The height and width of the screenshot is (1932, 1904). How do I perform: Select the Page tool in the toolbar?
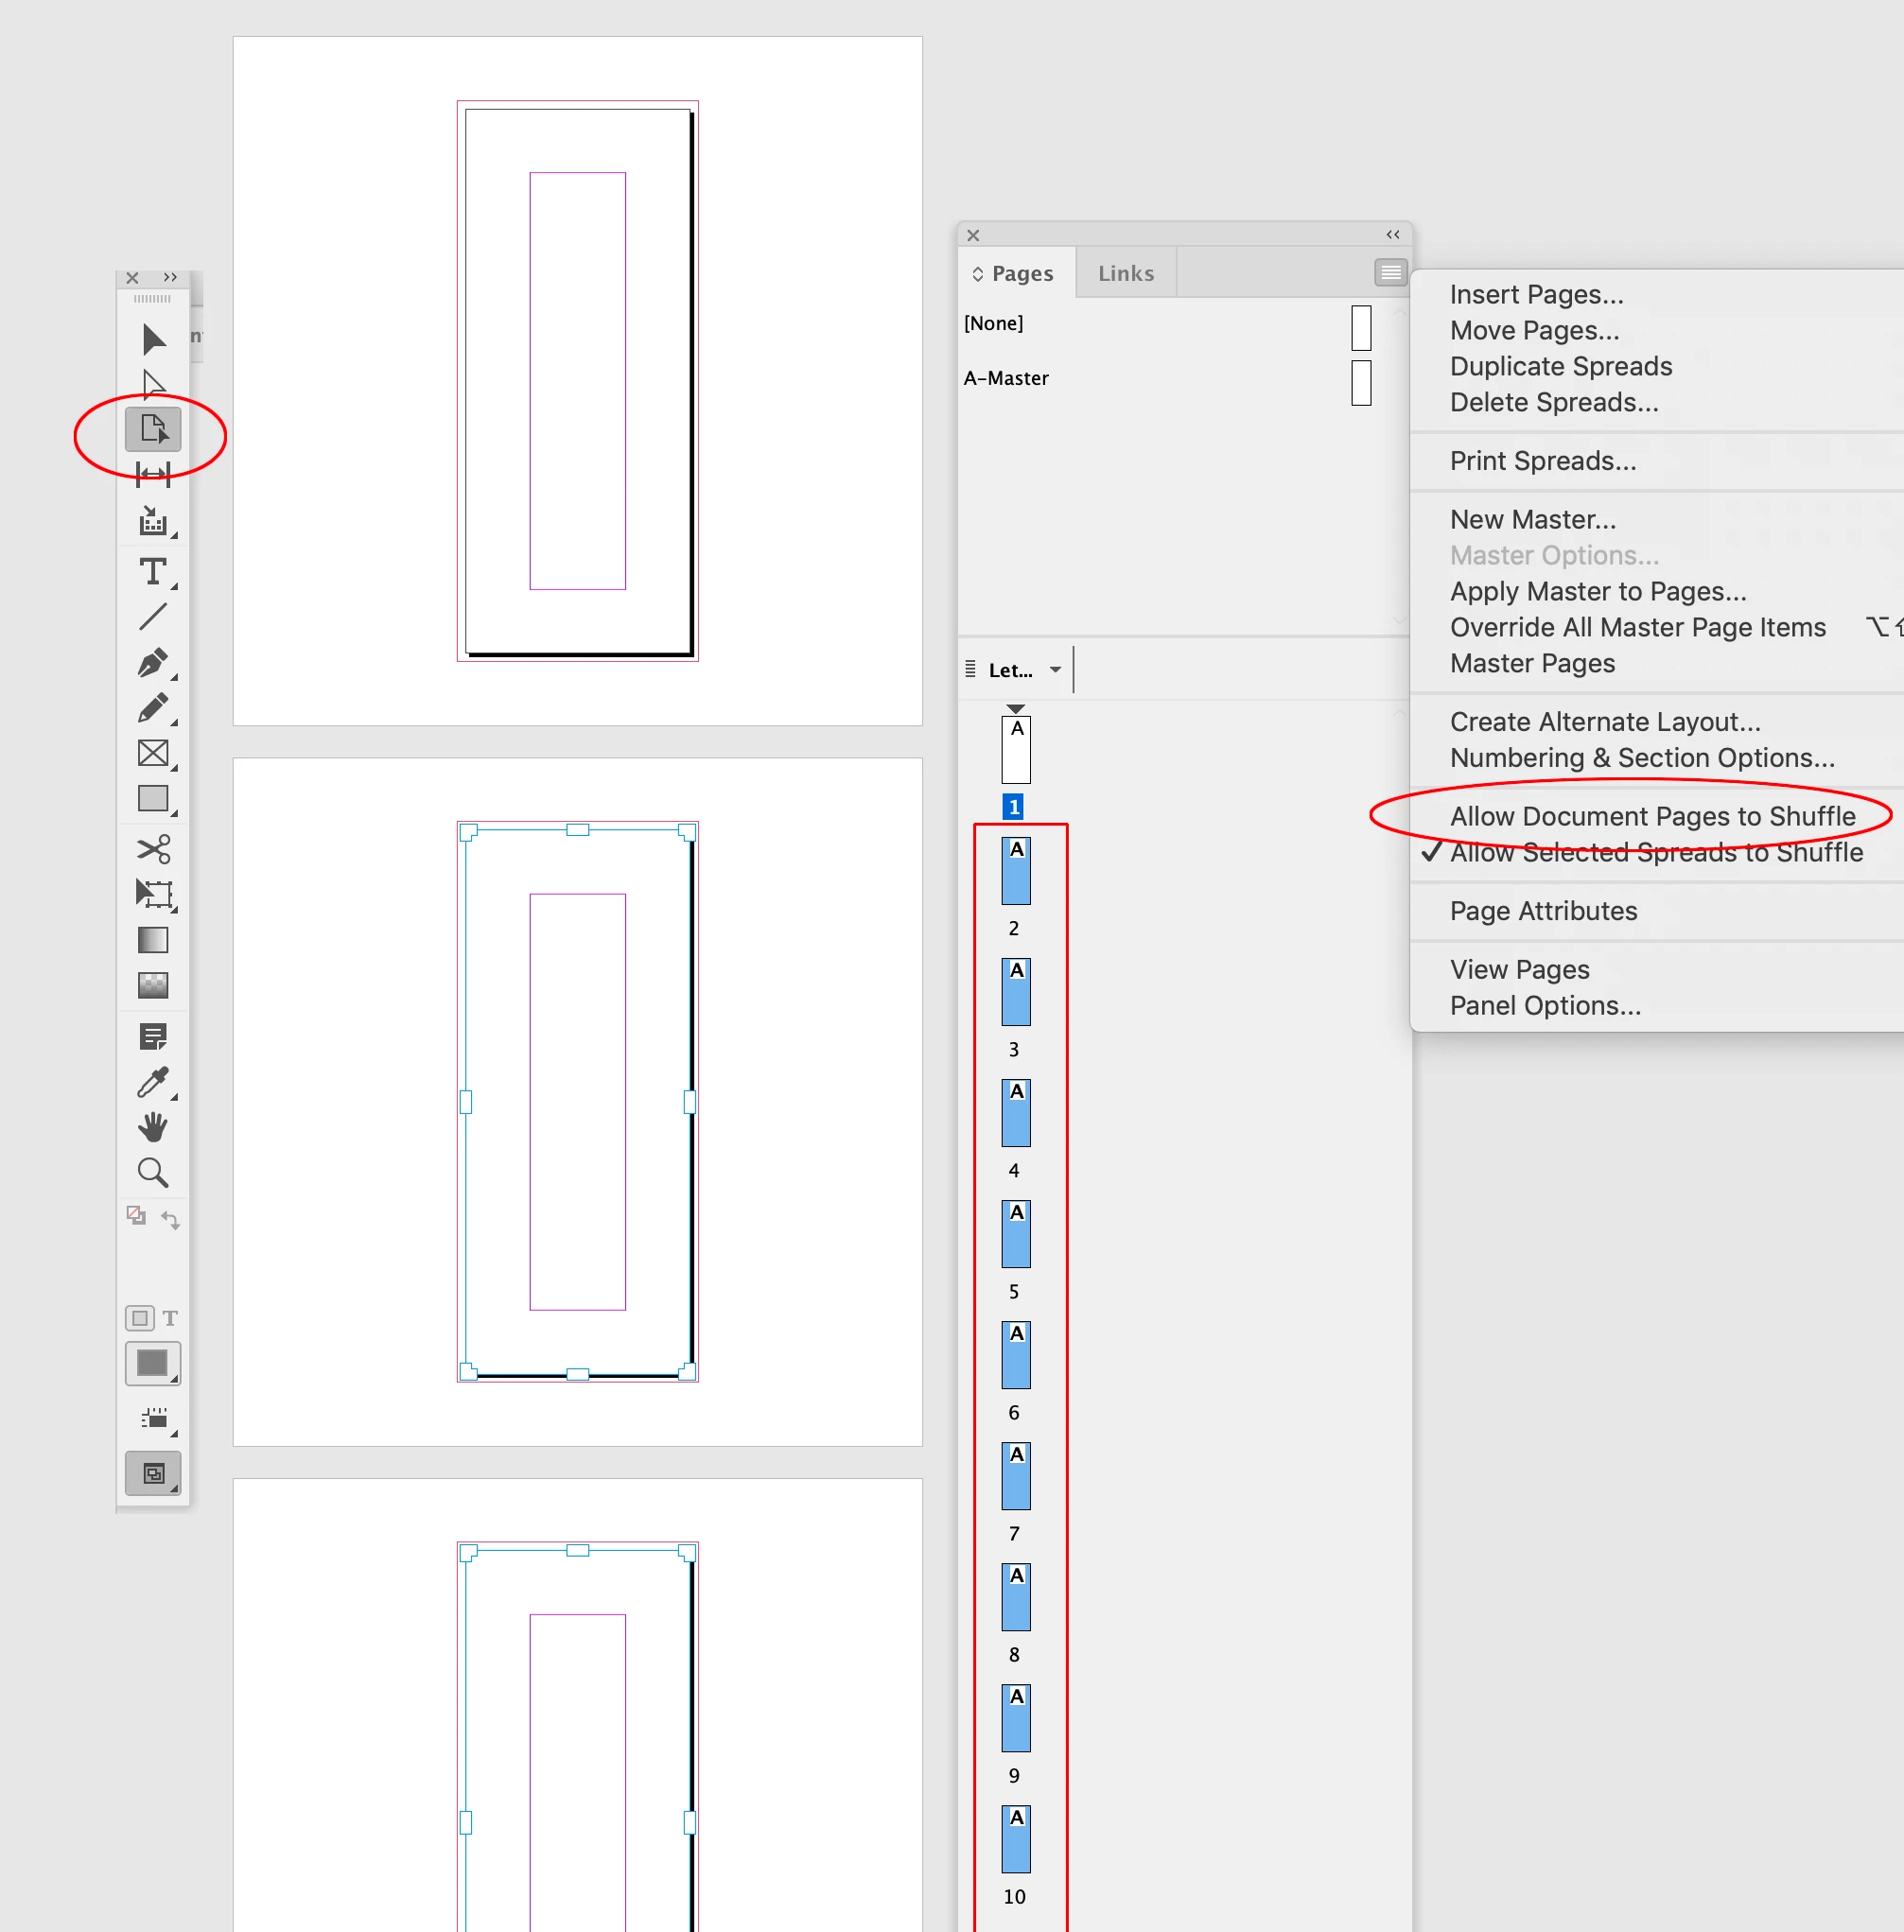[152, 430]
